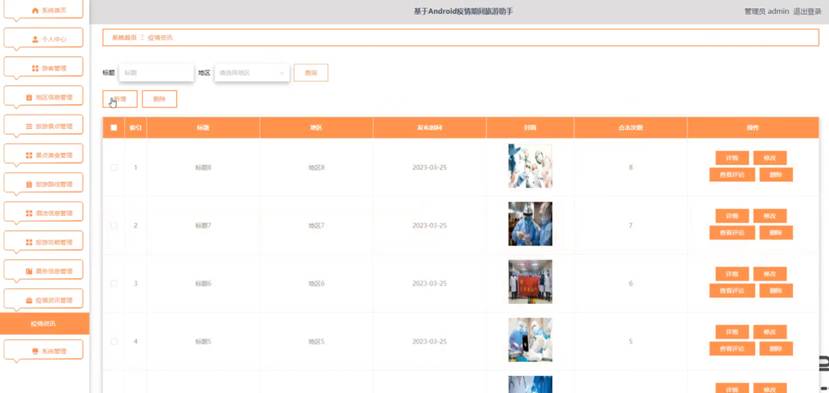Click the batch 删除 button beside 新增
The height and width of the screenshot is (393, 829).
[x=159, y=99]
